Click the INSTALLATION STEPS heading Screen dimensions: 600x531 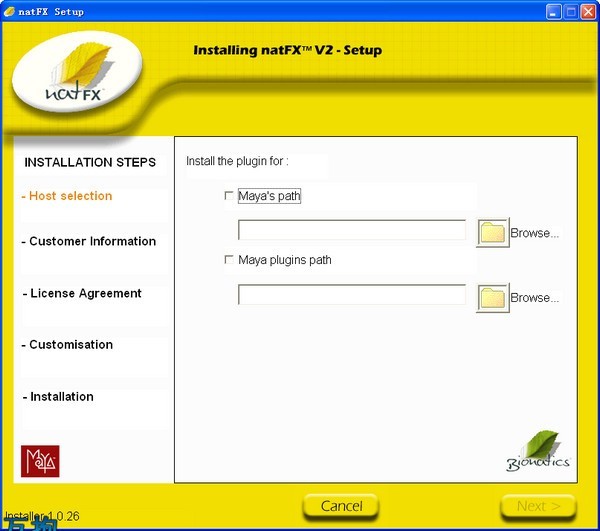click(x=90, y=162)
